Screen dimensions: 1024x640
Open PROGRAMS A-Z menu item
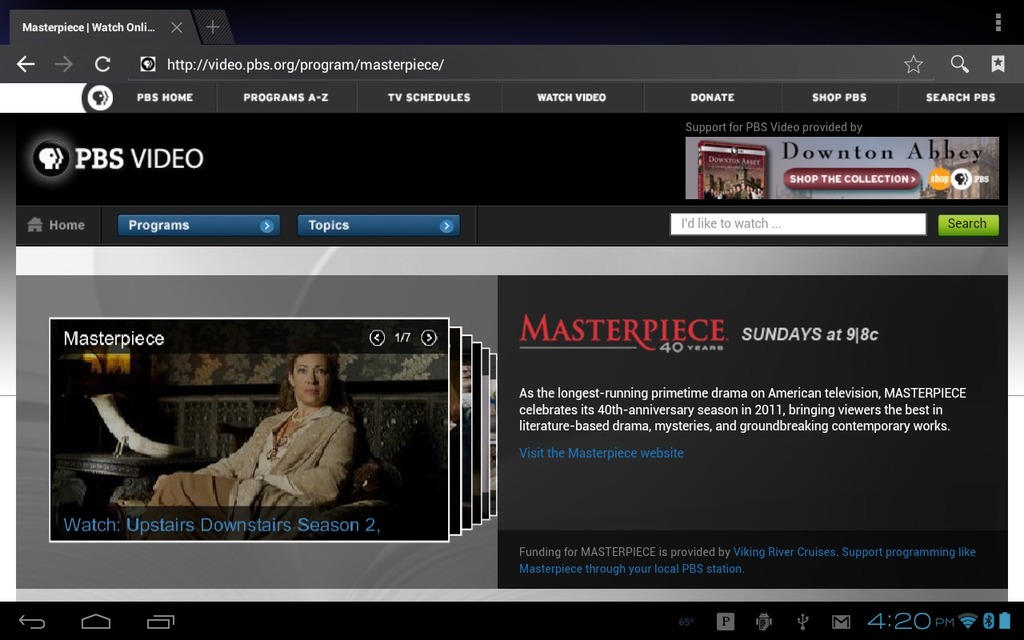286,97
